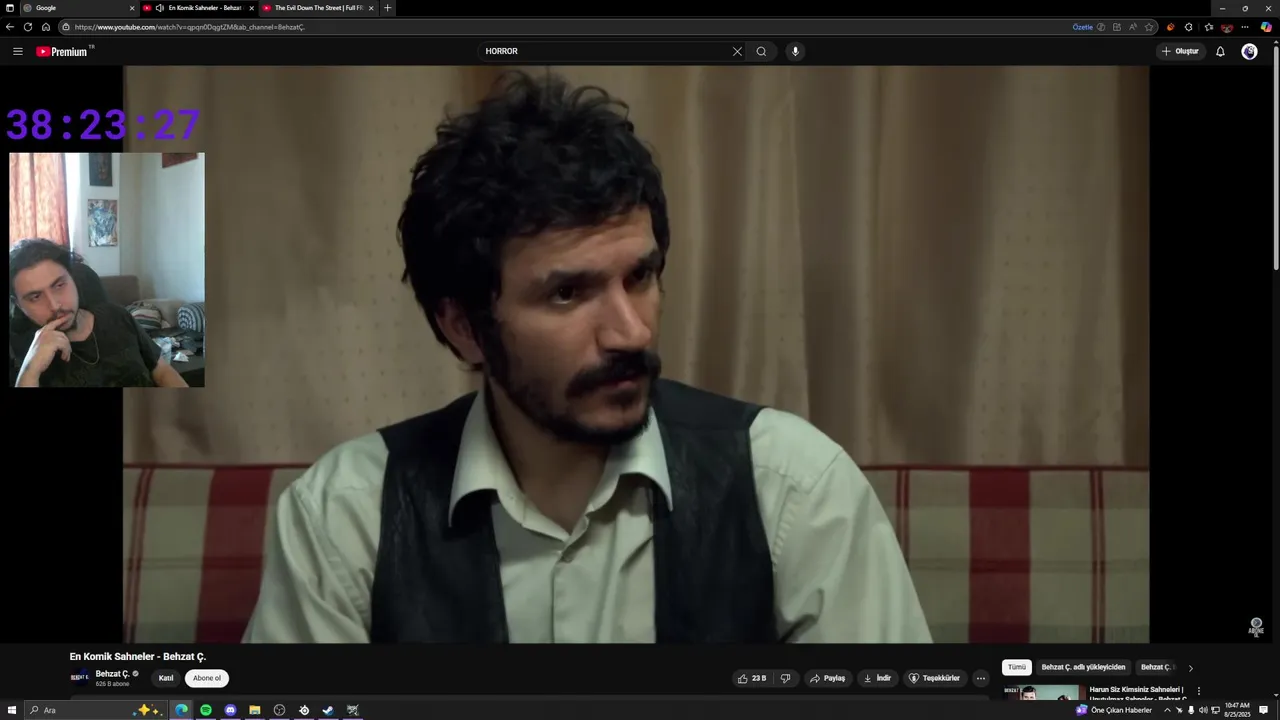Screen dimensions: 1280x720
Task: Mute the playing tab via speaker icon
Action: pos(160,8)
